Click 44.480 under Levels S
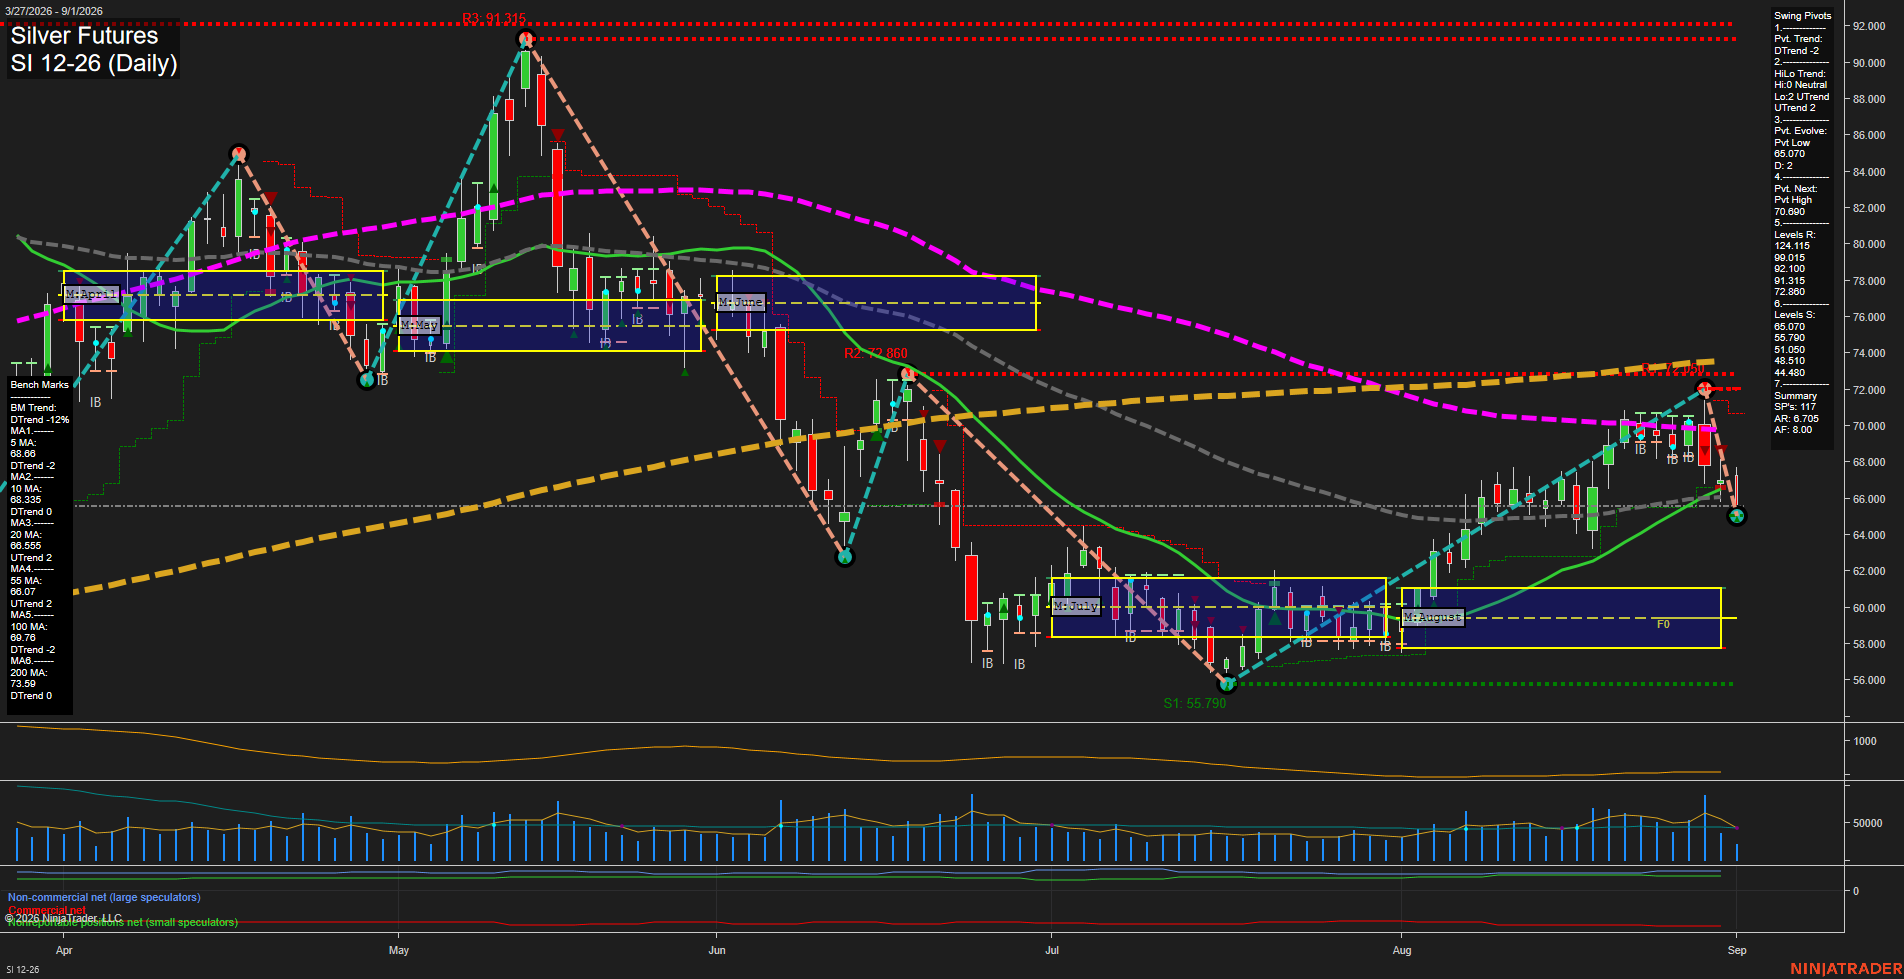1904x979 pixels. (1789, 373)
